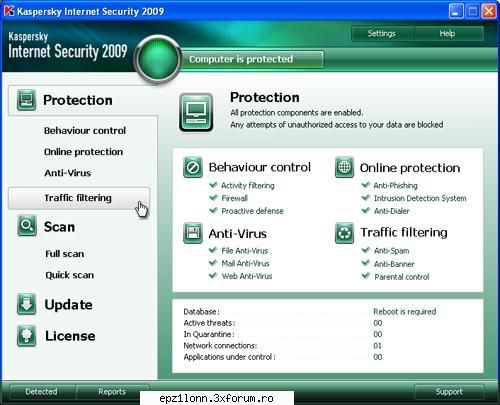Click the Parental control check mark
This screenshot has height=405, width=500.
[x=366, y=276]
